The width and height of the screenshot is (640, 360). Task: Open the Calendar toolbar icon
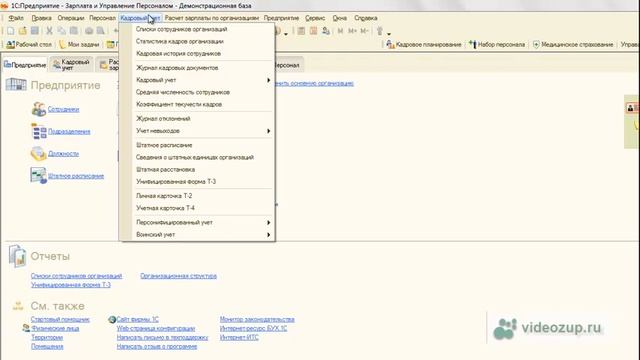[313, 31]
